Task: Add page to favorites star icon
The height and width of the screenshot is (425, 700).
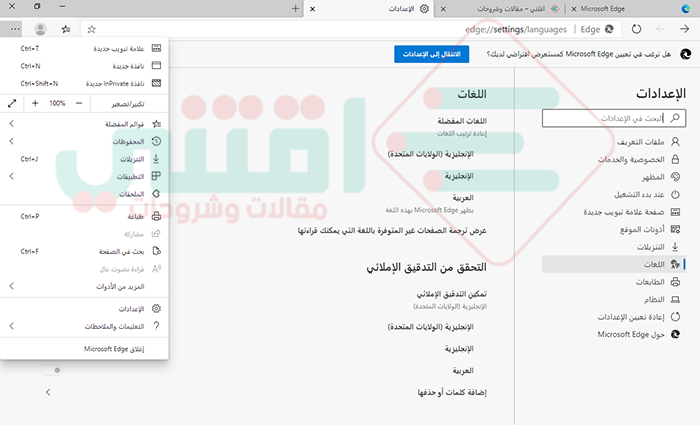Action: pyautogui.click(x=92, y=29)
